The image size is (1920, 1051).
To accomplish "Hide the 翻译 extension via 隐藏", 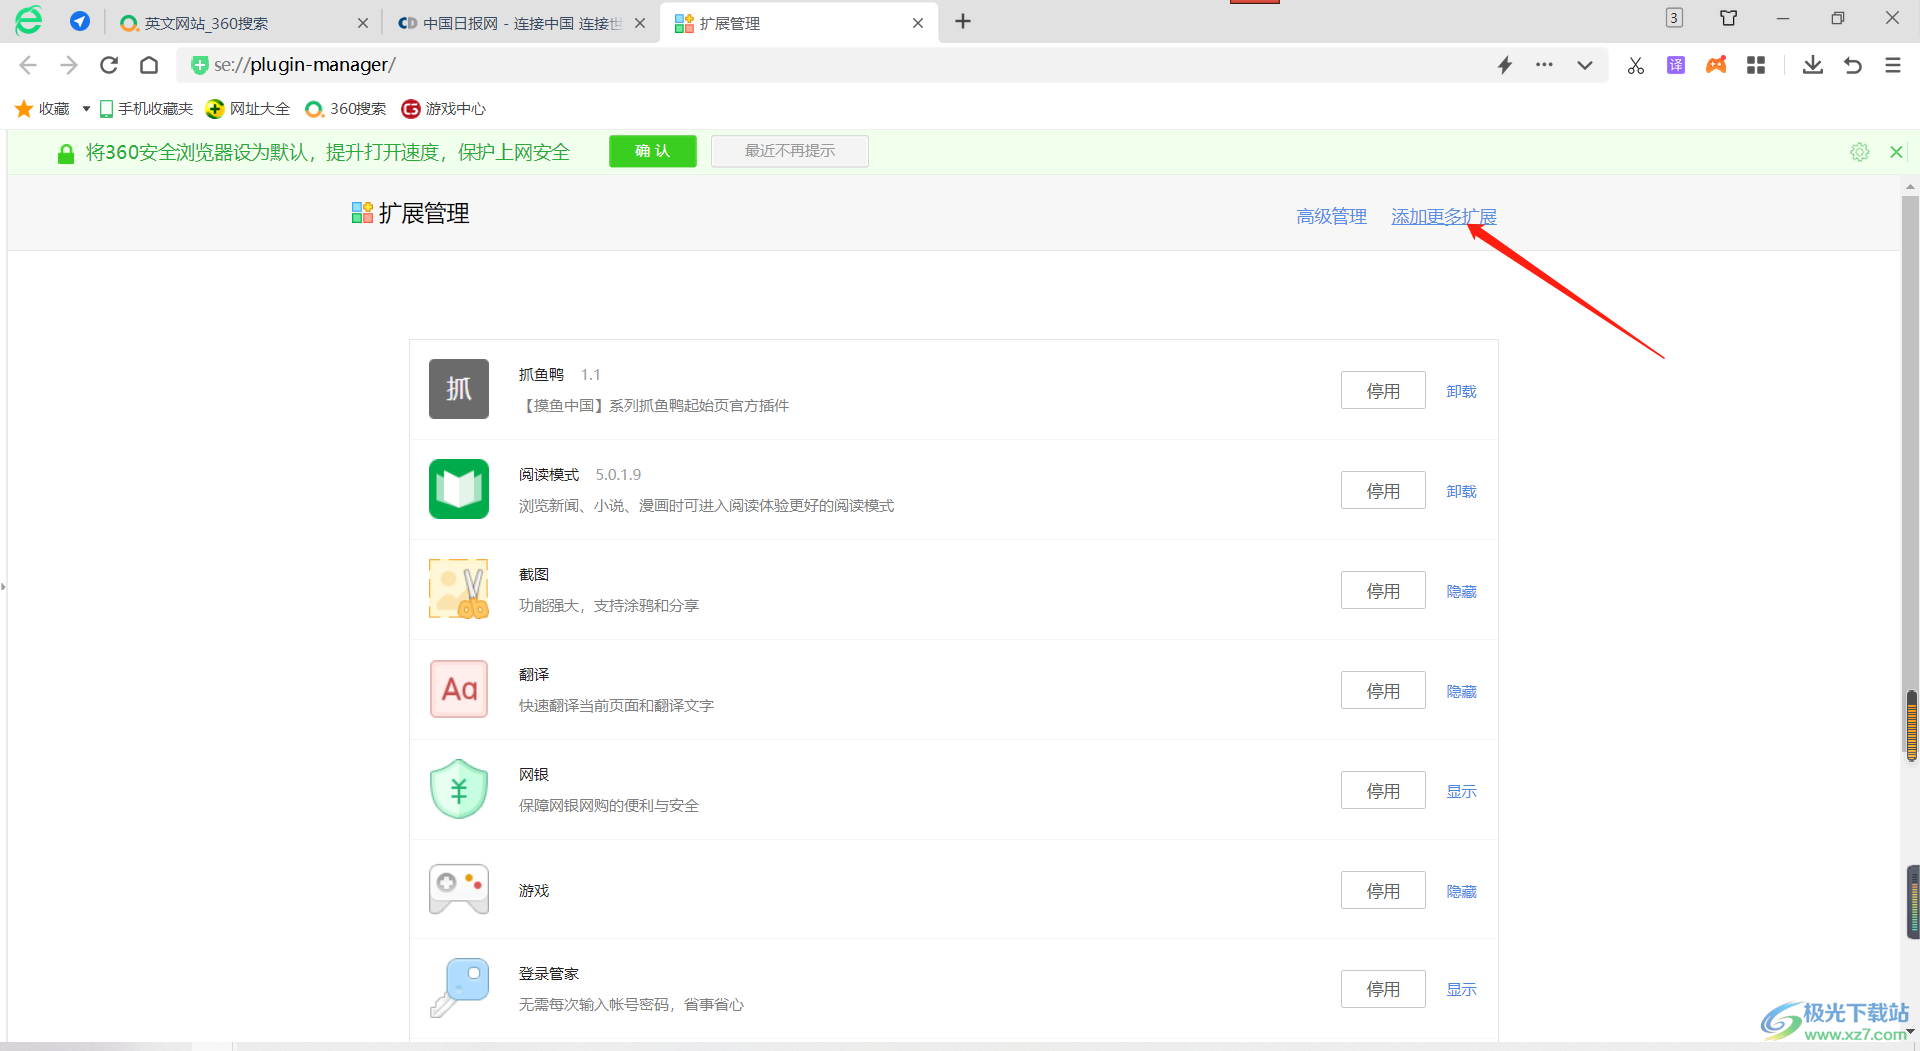I will click(x=1461, y=691).
